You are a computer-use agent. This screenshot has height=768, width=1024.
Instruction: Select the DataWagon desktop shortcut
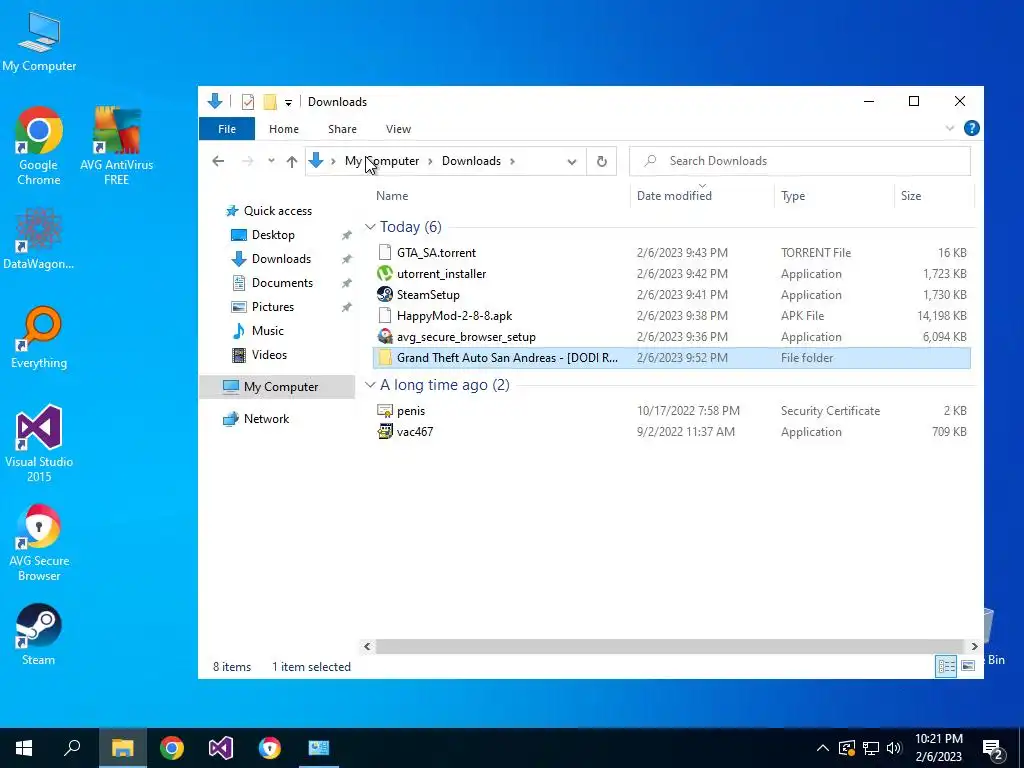(x=39, y=239)
